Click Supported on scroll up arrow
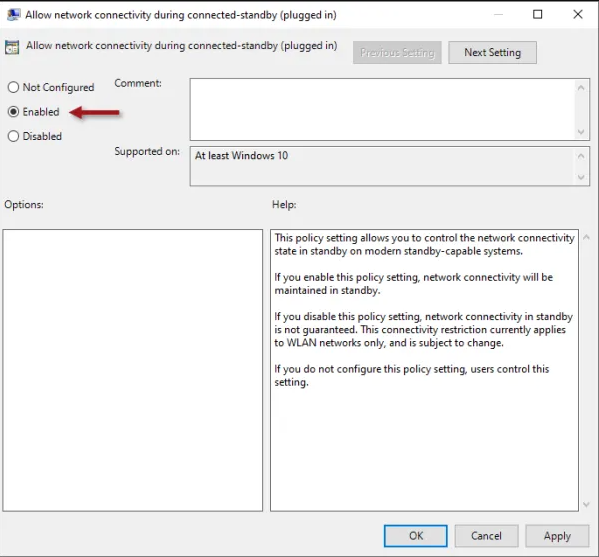This screenshot has height=557, width=599. coord(581,156)
